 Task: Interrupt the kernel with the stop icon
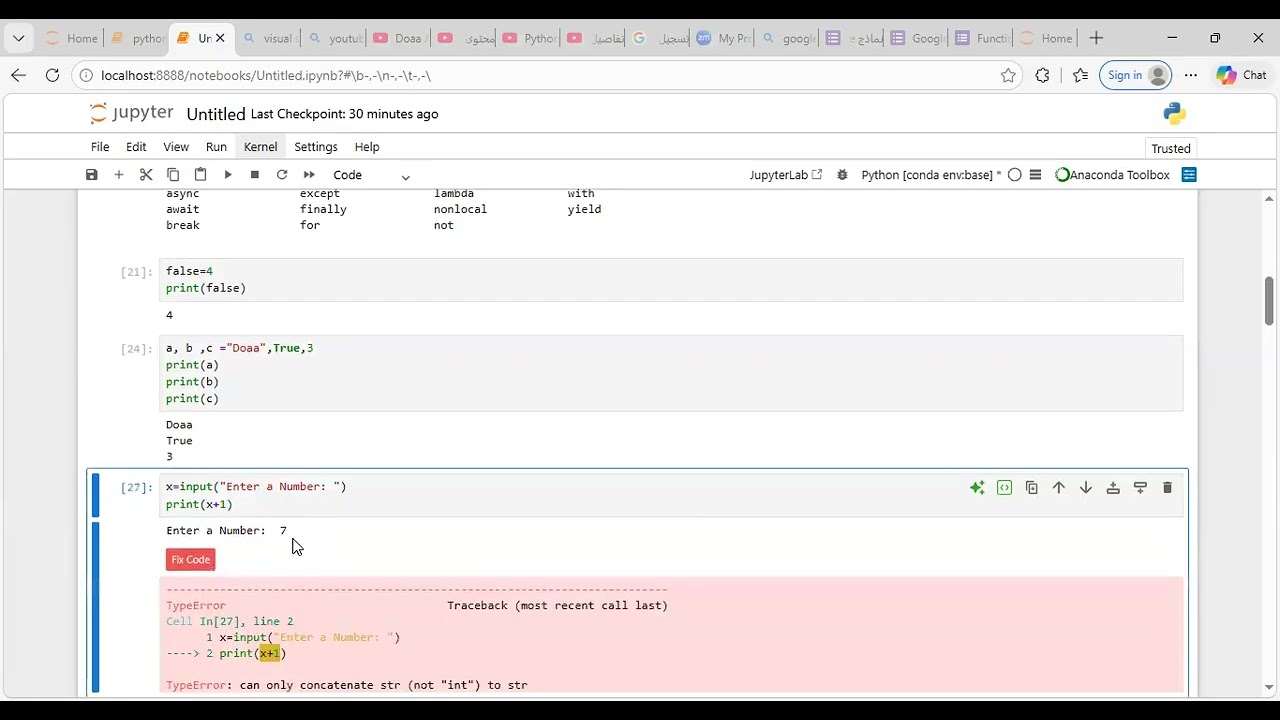(x=255, y=175)
